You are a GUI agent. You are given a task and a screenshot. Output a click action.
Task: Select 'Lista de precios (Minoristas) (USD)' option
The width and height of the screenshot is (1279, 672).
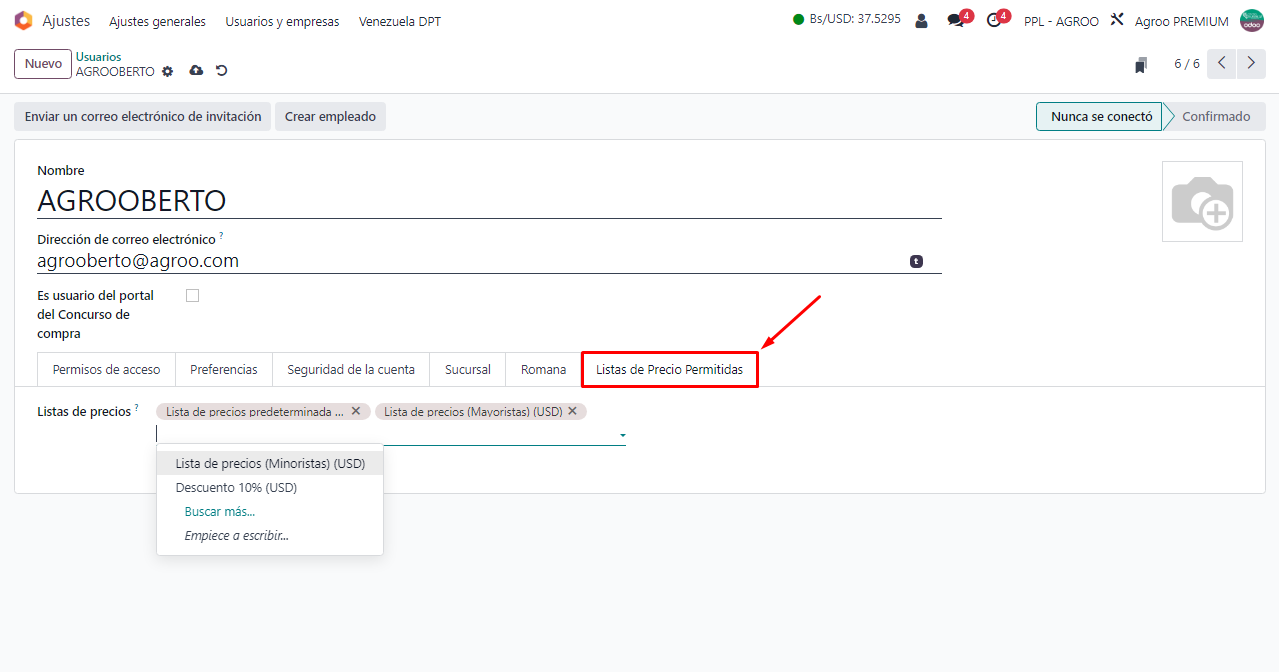[x=270, y=464]
